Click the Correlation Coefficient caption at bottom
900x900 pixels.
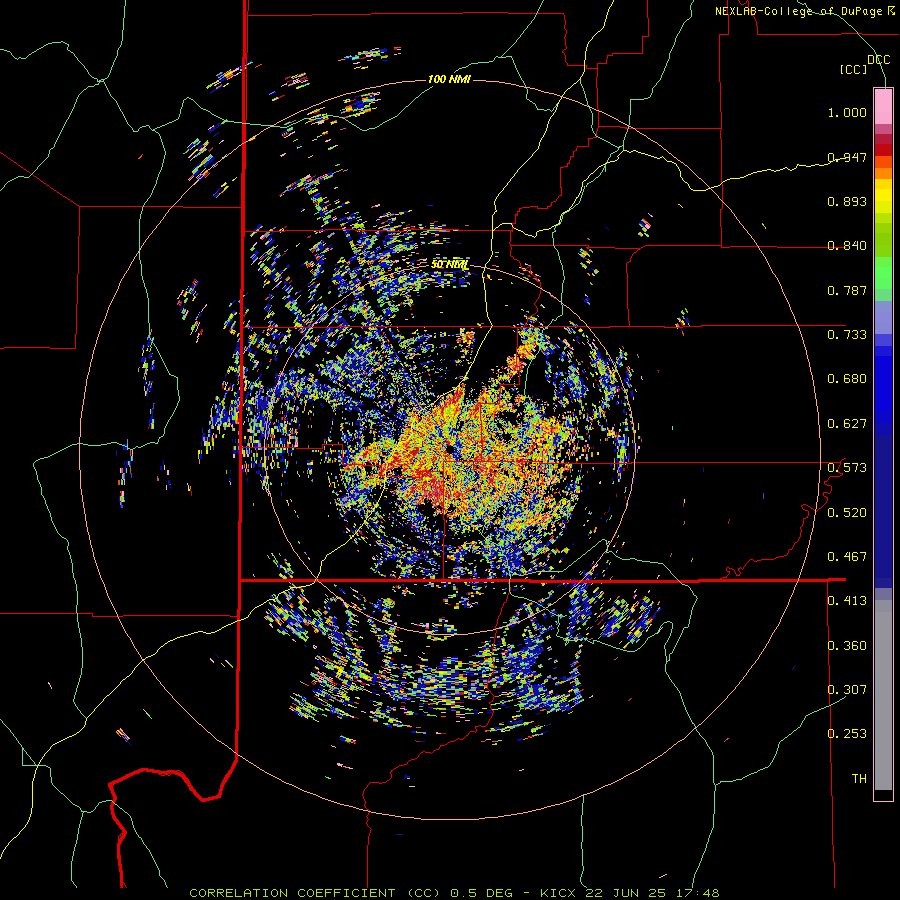click(x=454, y=893)
